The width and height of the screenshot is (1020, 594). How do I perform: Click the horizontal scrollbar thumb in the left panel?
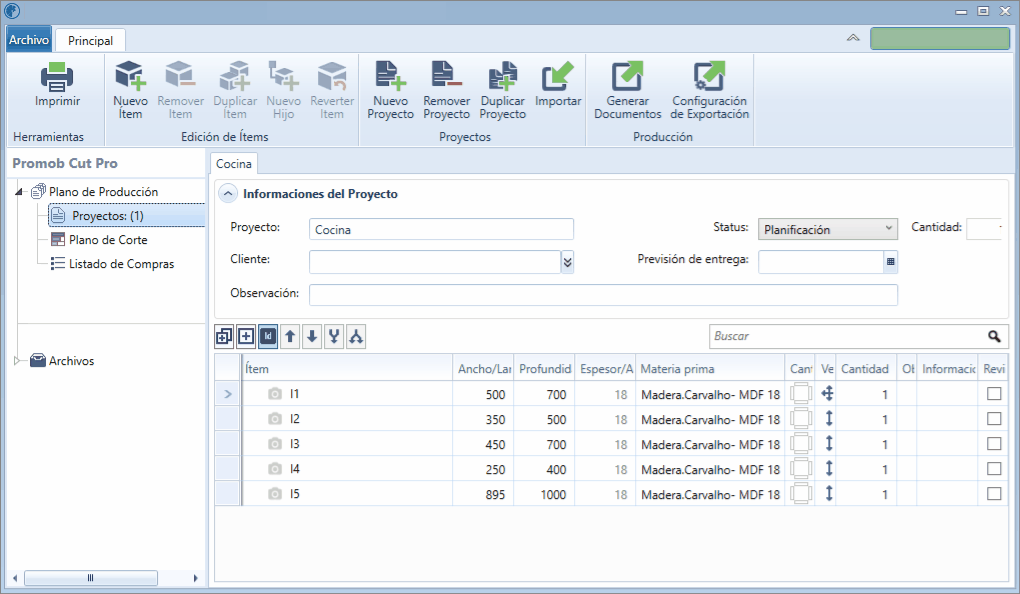click(90, 578)
